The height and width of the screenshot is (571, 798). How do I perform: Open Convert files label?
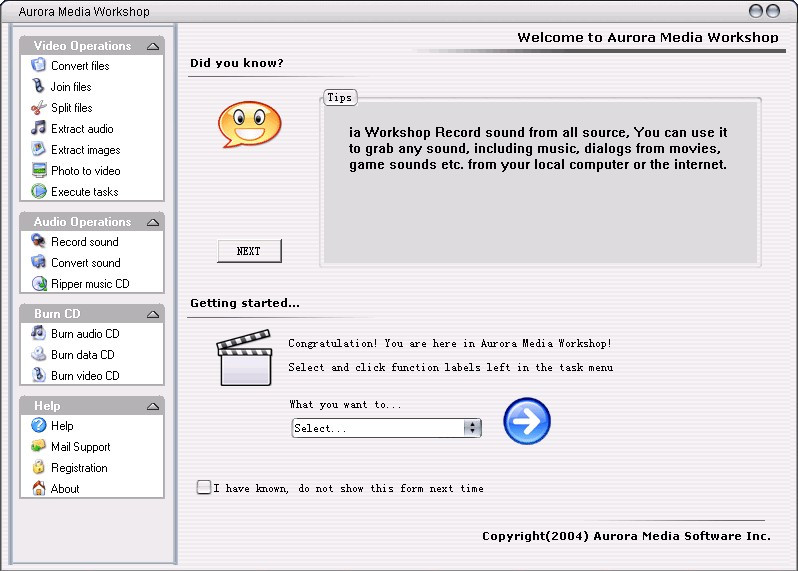[80, 66]
